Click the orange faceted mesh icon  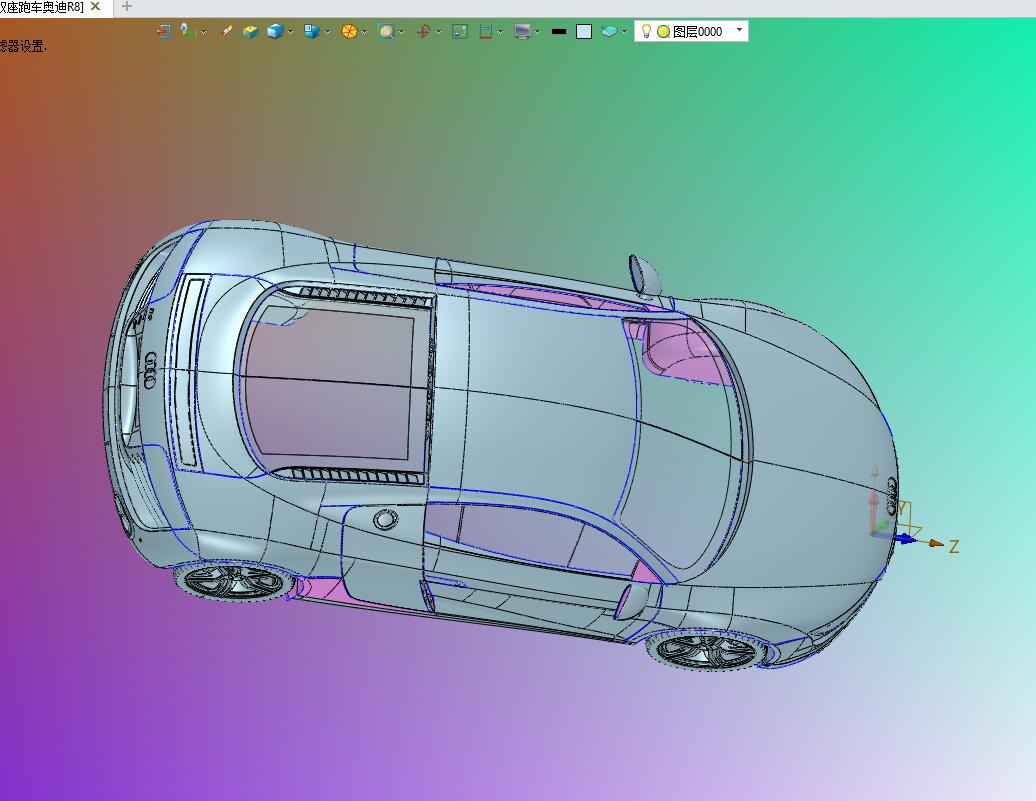350,31
